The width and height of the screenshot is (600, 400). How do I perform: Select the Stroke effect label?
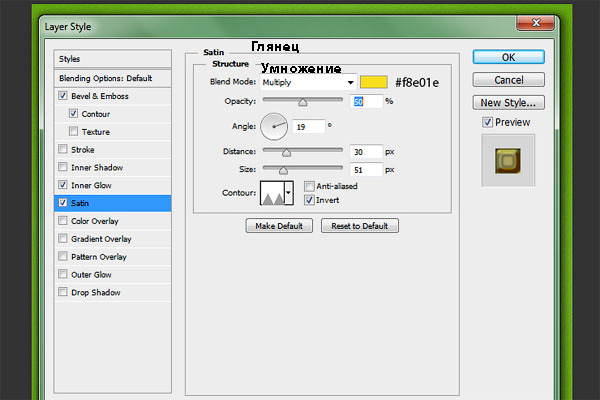pyautogui.click(x=83, y=150)
